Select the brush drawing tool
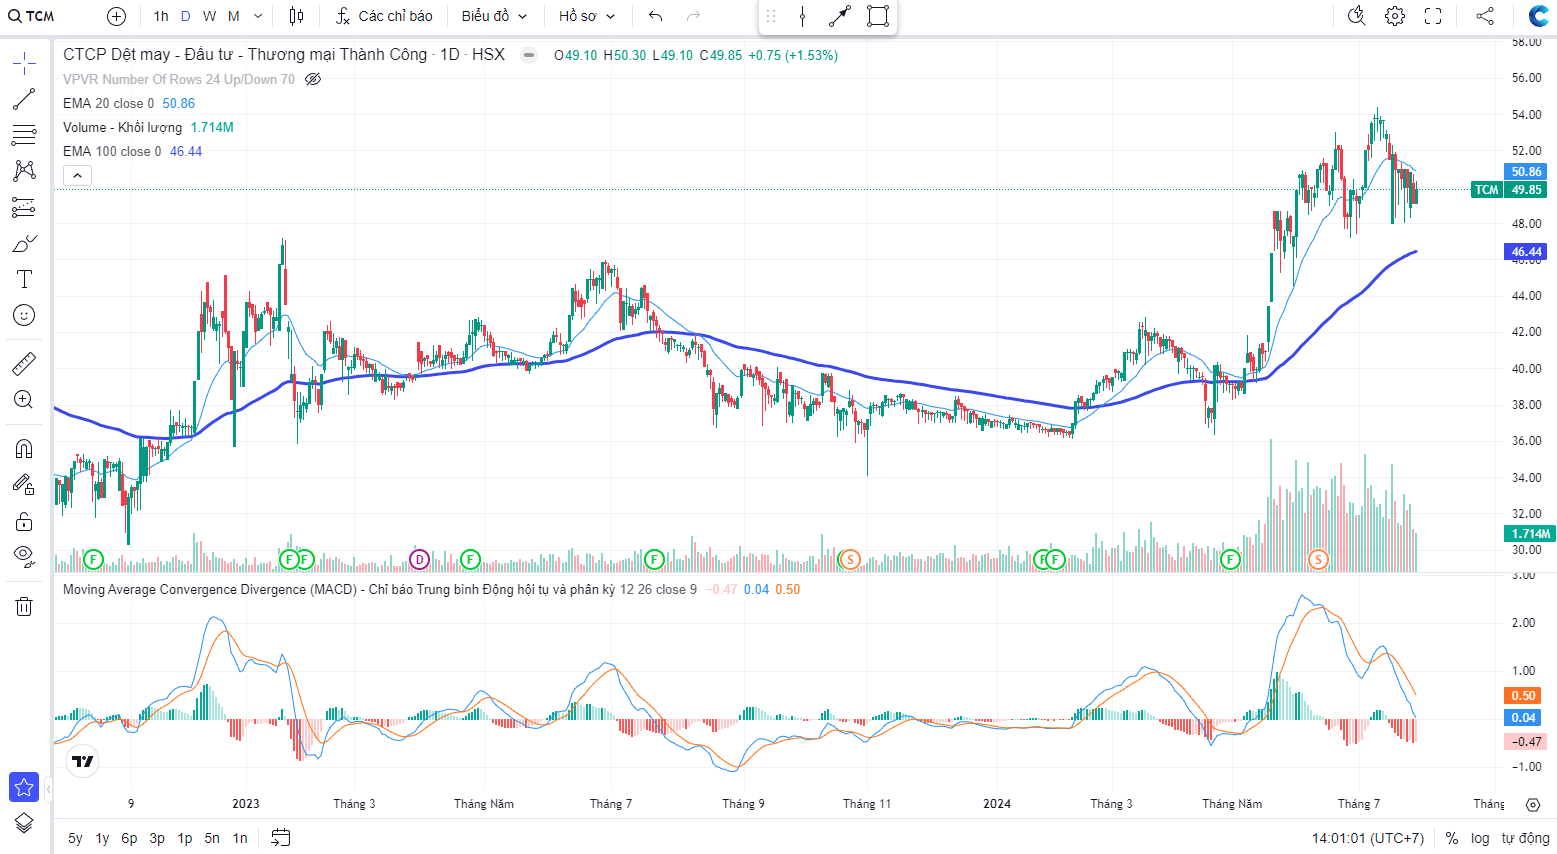 24,243
